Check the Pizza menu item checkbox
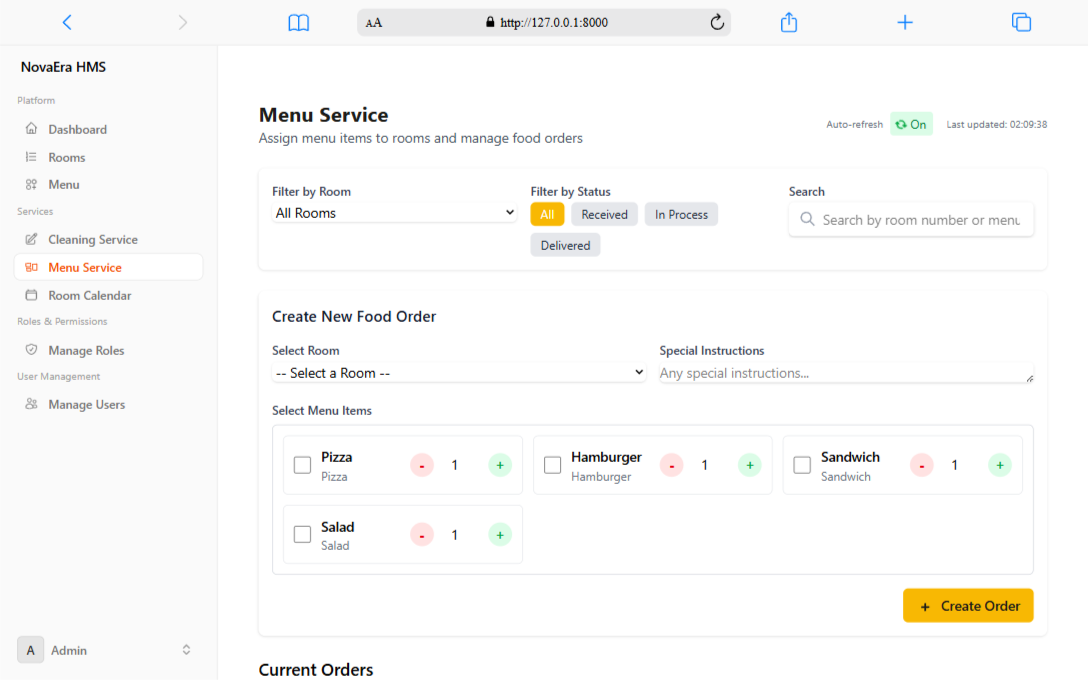 (x=303, y=465)
